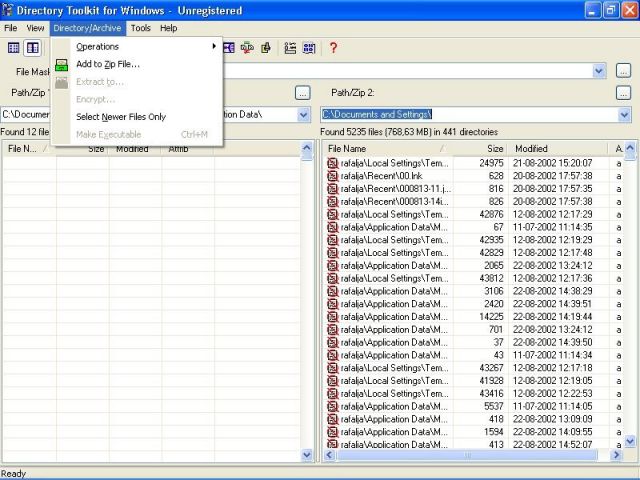This screenshot has height=480, width=640.
Task: Click the list options toolbar icon
Action: [290, 48]
